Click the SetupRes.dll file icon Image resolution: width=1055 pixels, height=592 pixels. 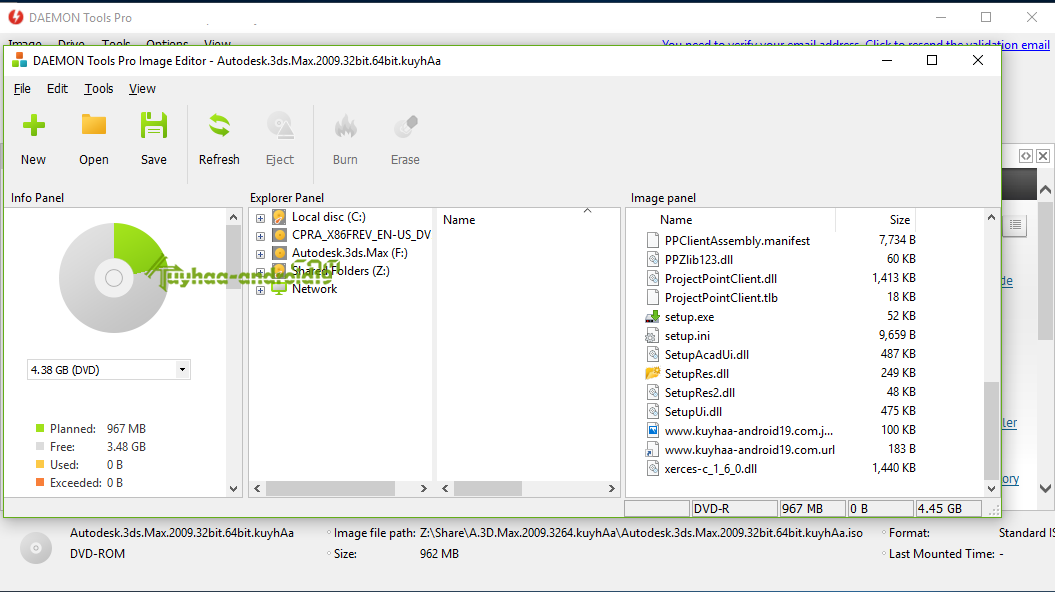click(x=652, y=373)
